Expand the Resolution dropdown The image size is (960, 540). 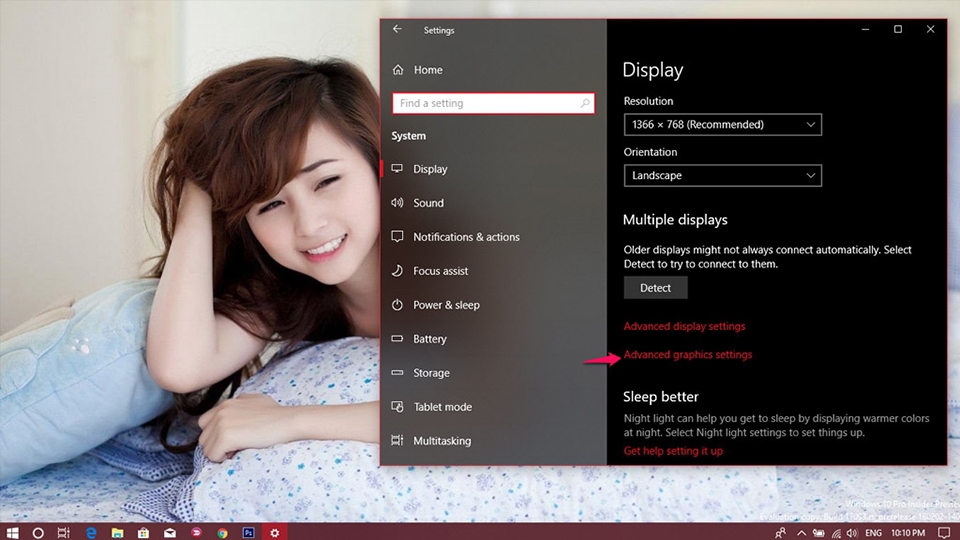722,124
